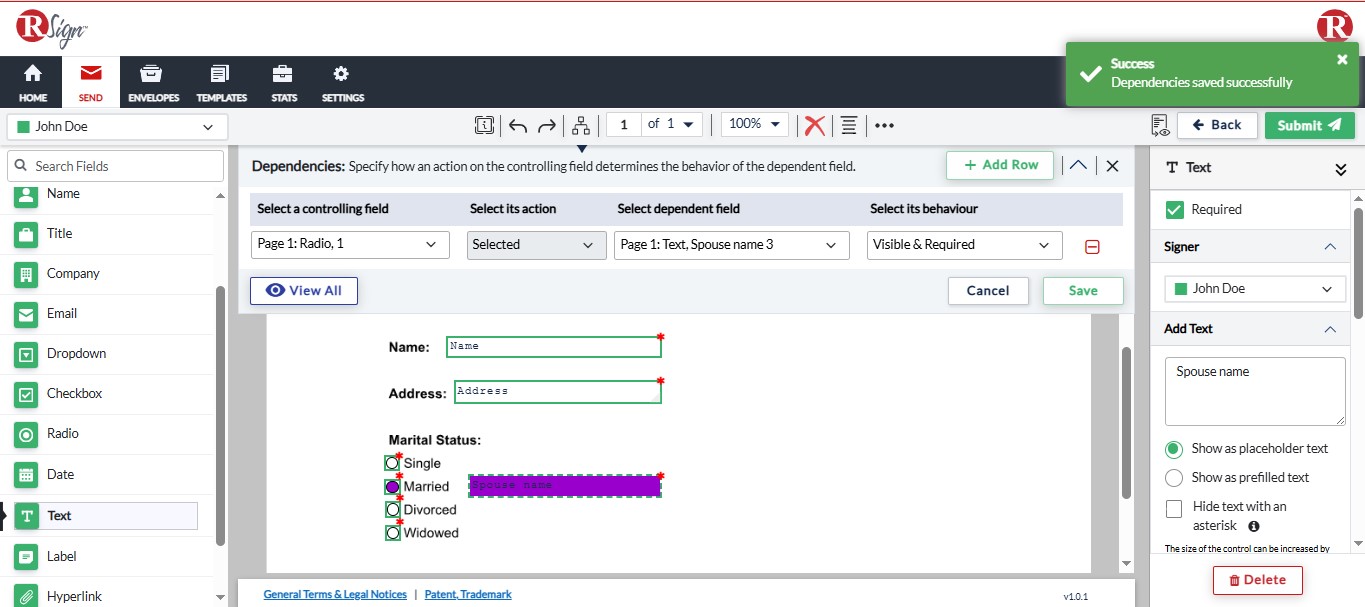The height and width of the screenshot is (607, 1365).
Task: Open the Envelopes section
Action: [150, 82]
